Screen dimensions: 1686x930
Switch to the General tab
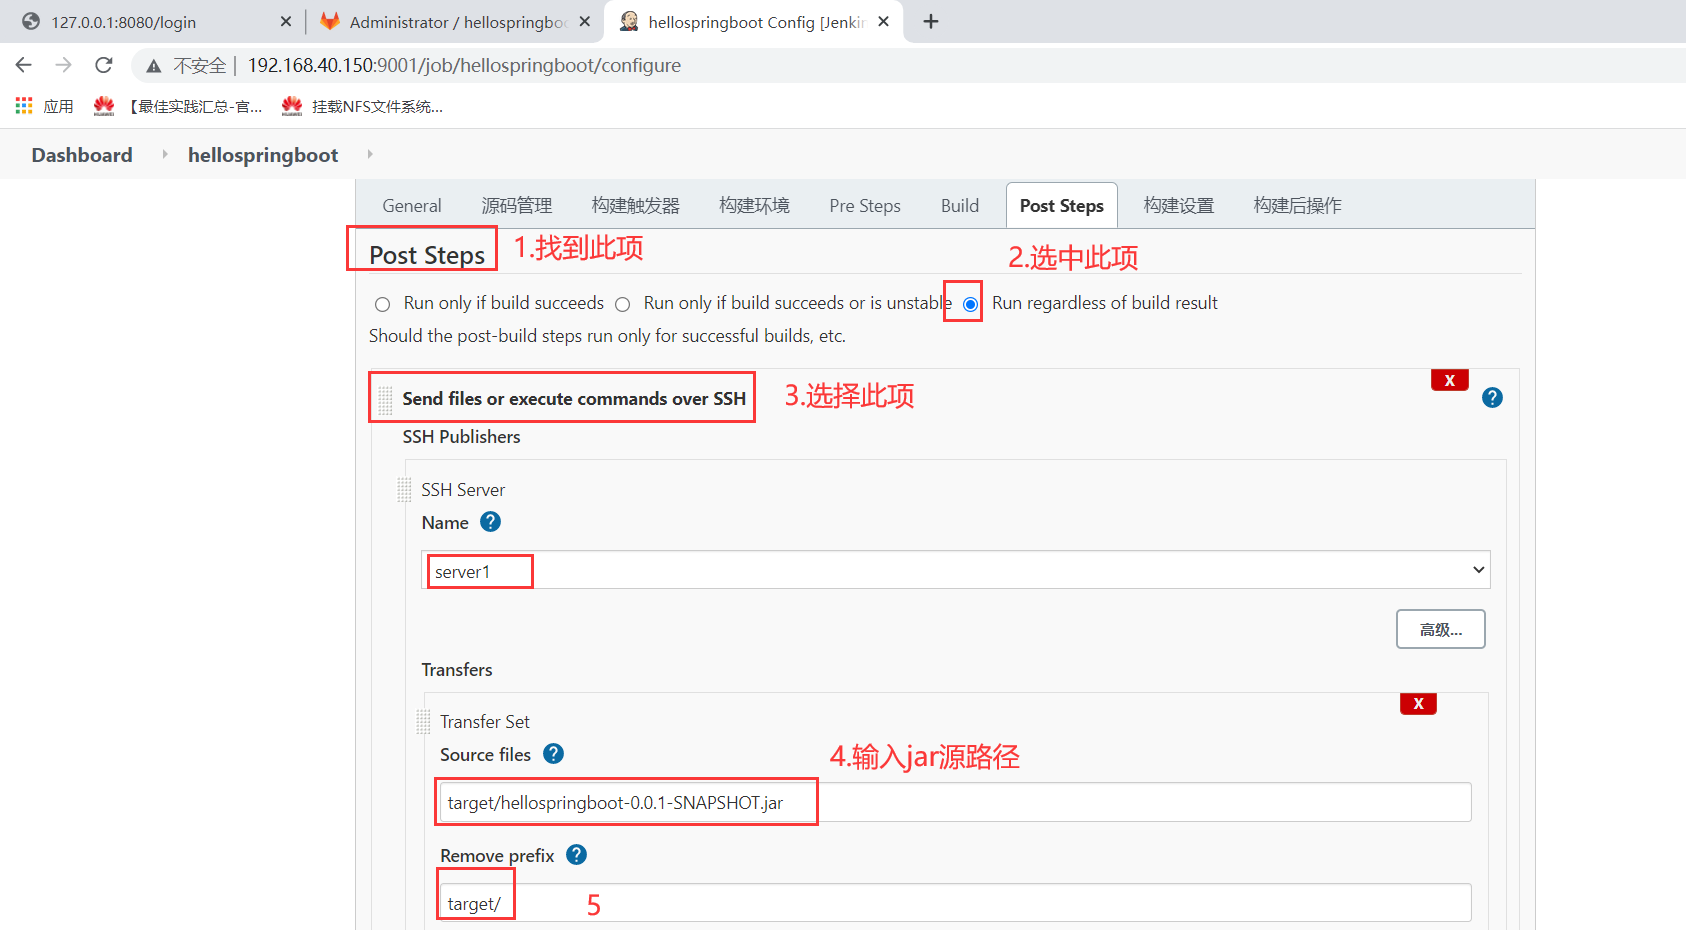[x=411, y=205]
